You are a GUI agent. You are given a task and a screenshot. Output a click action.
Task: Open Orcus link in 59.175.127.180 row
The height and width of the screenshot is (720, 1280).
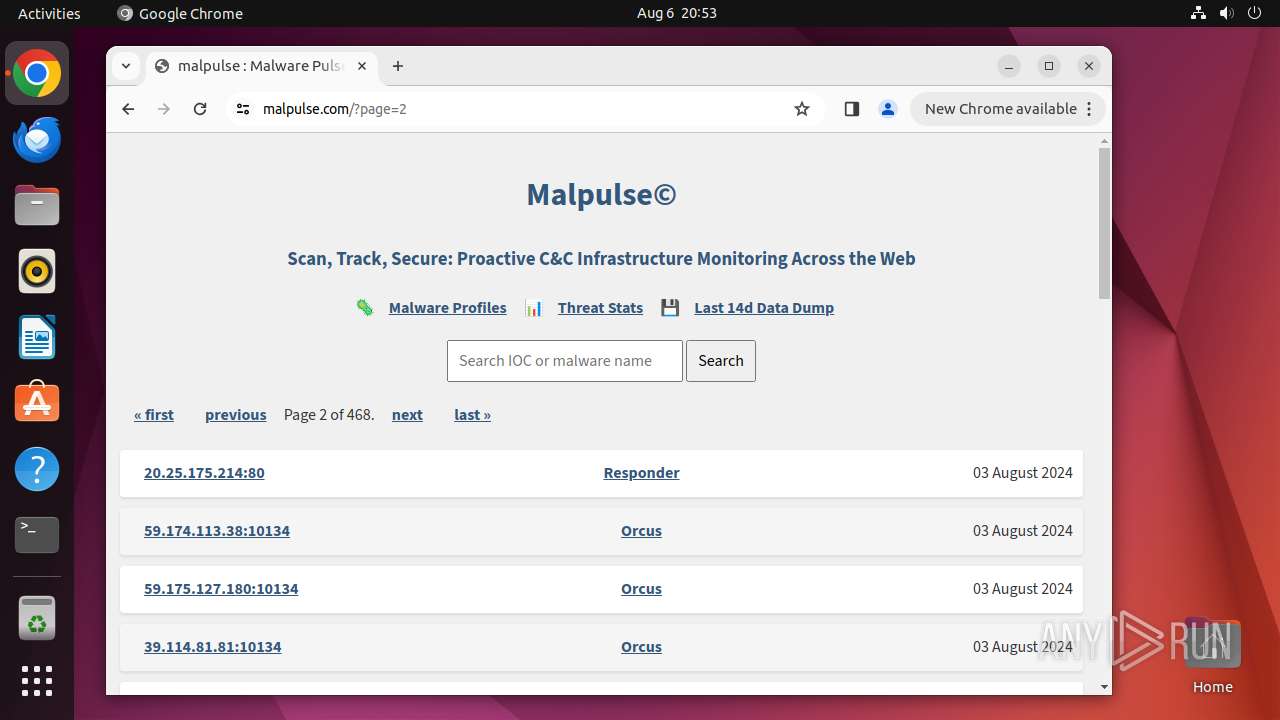[641, 589]
